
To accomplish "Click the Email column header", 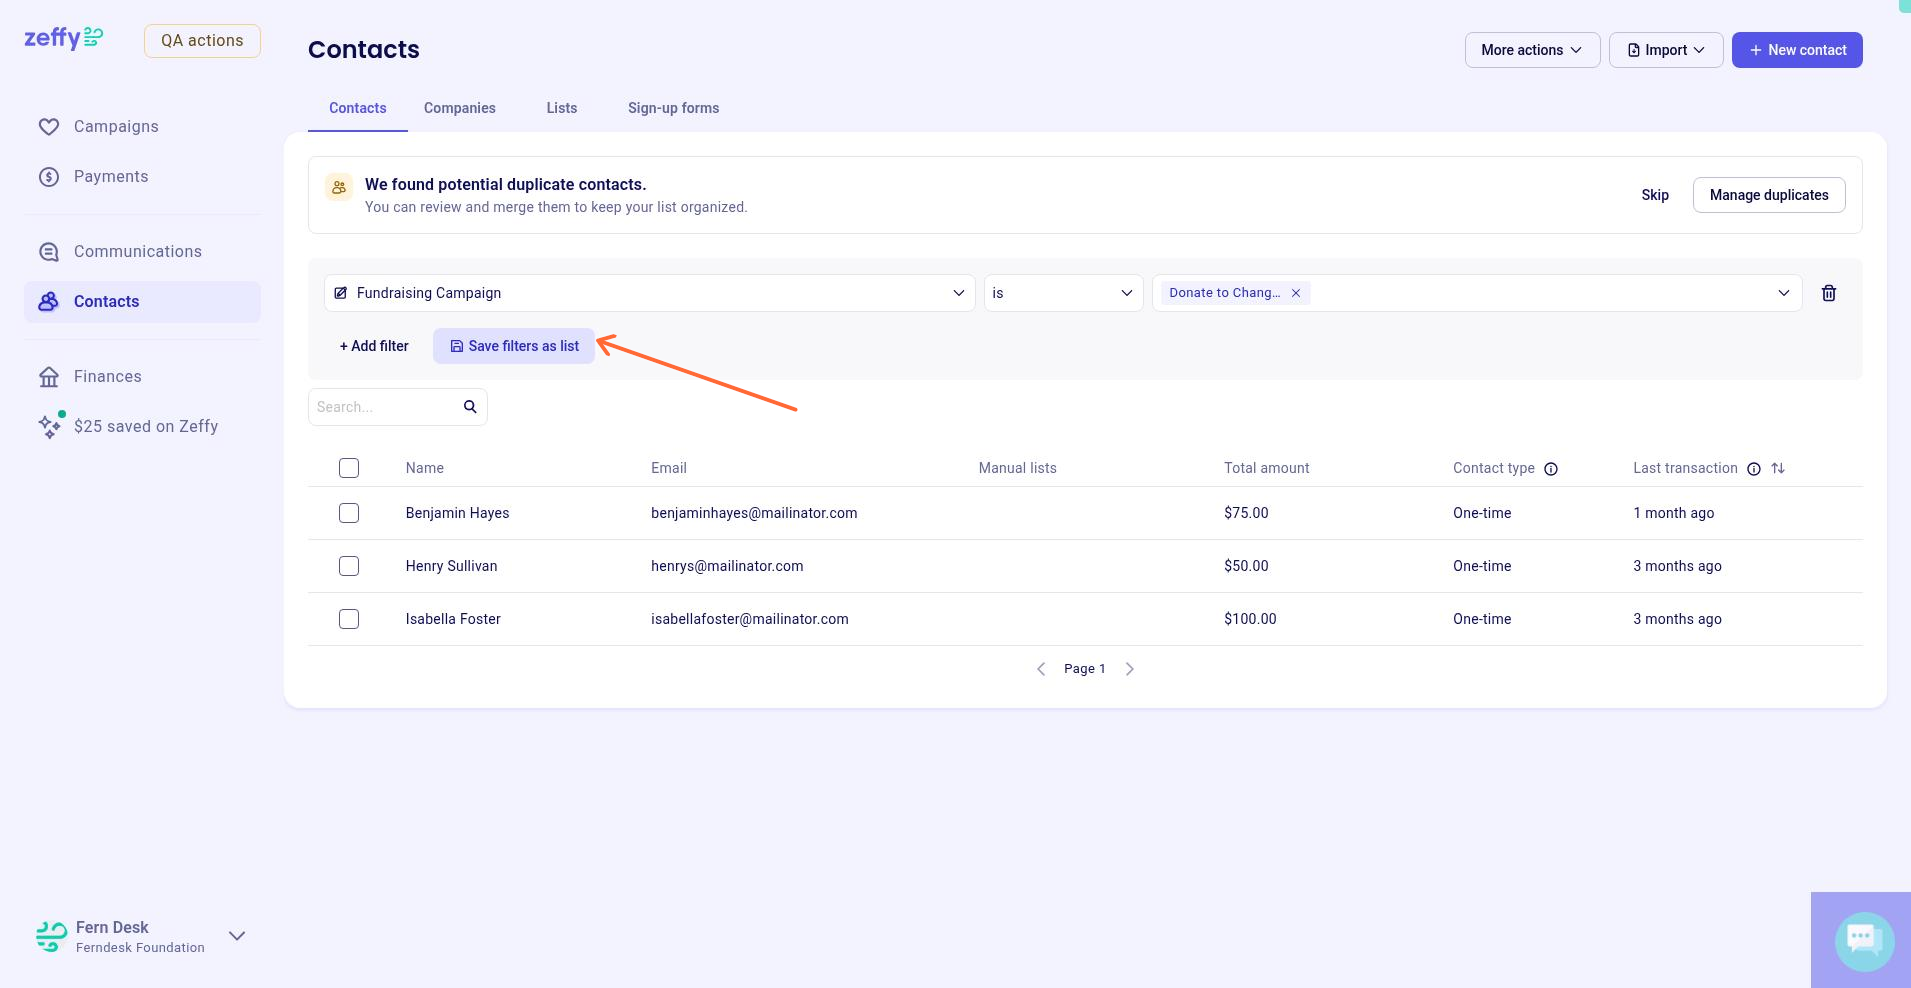I will 669,468.
